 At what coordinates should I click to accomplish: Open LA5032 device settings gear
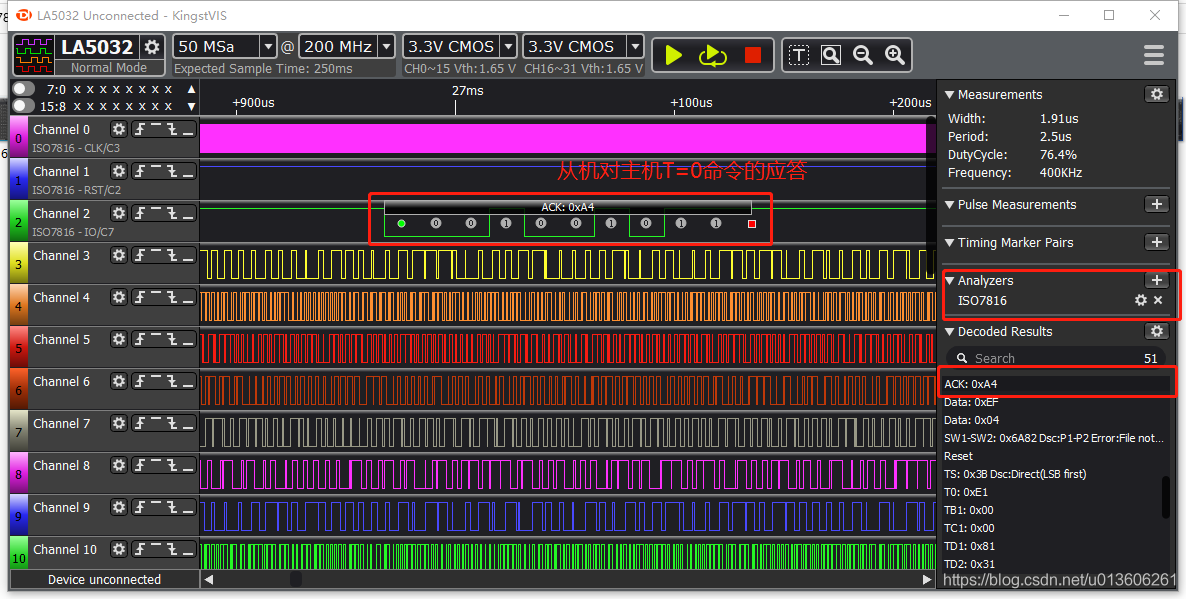(152, 47)
